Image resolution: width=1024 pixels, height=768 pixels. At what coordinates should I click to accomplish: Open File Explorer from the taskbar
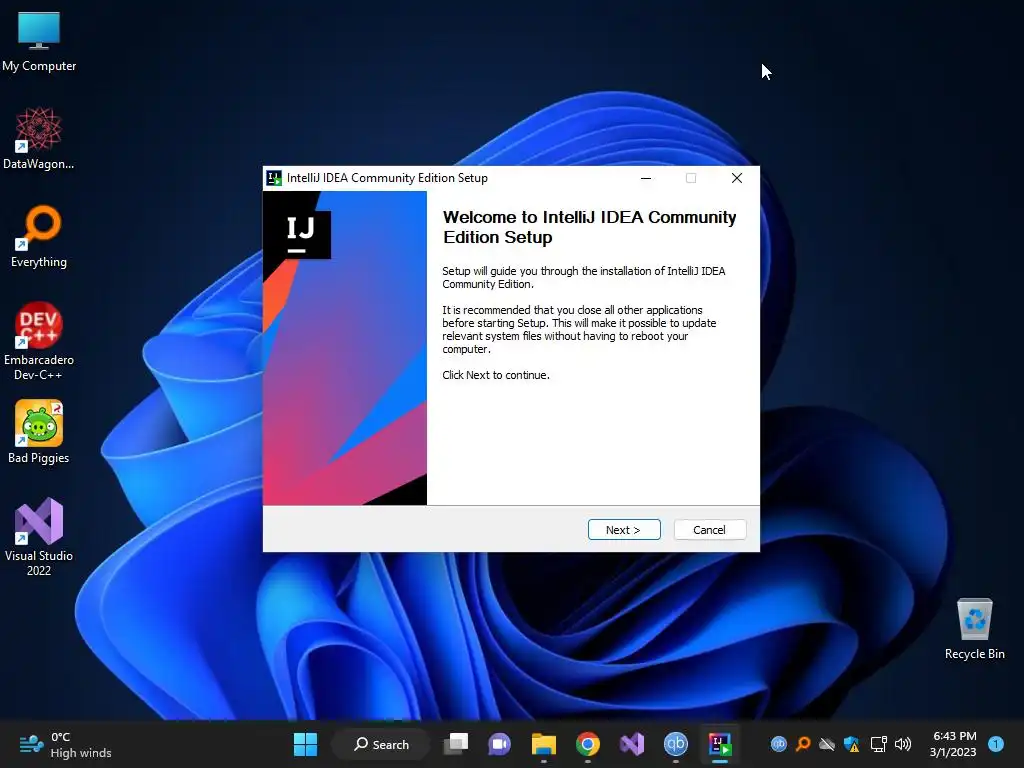pos(543,744)
